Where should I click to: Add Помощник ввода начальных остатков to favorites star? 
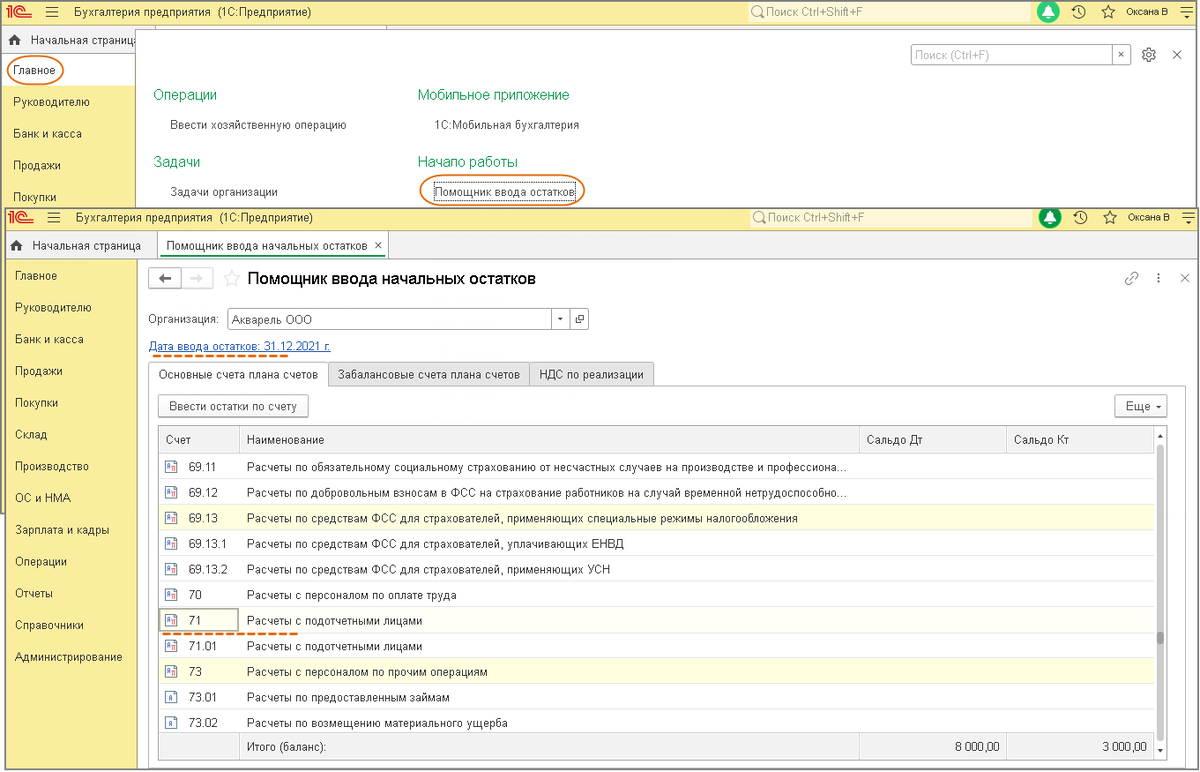click(231, 279)
